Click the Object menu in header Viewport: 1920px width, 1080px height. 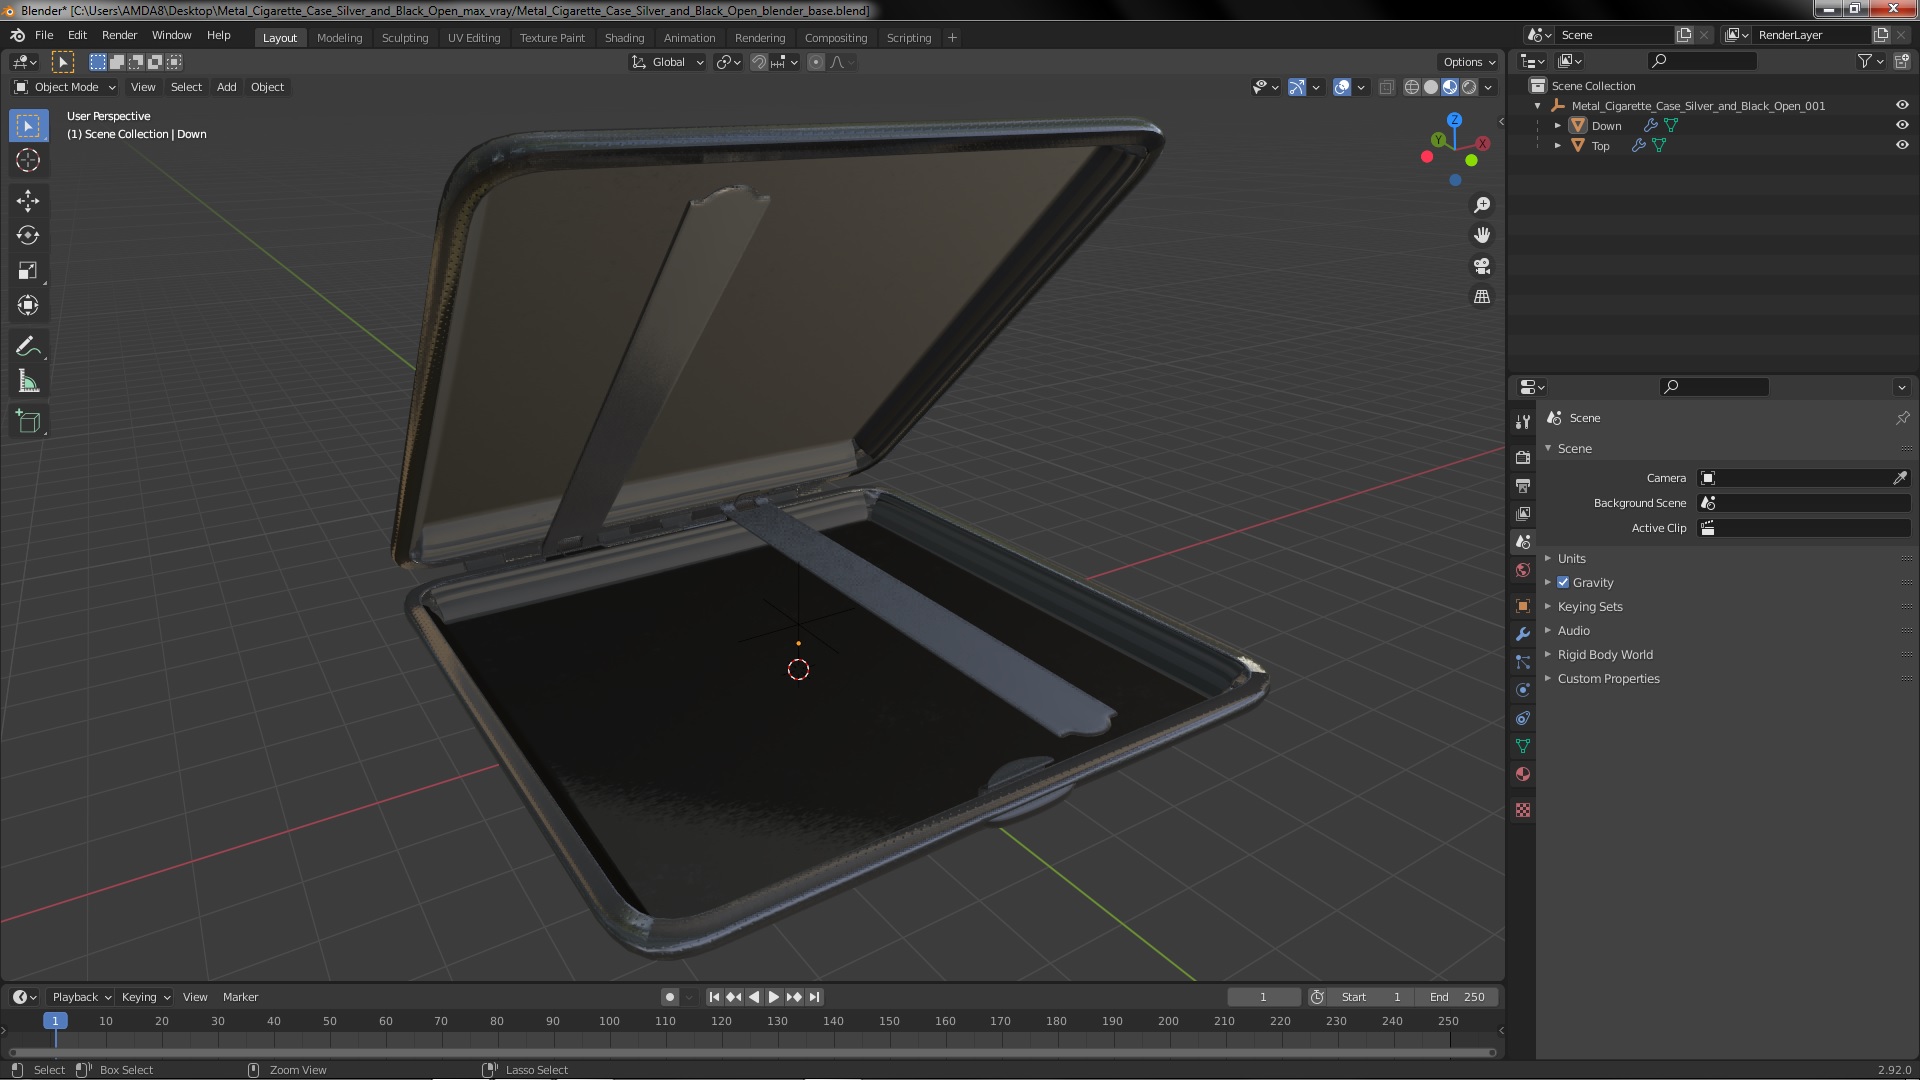pyautogui.click(x=266, y=86)
